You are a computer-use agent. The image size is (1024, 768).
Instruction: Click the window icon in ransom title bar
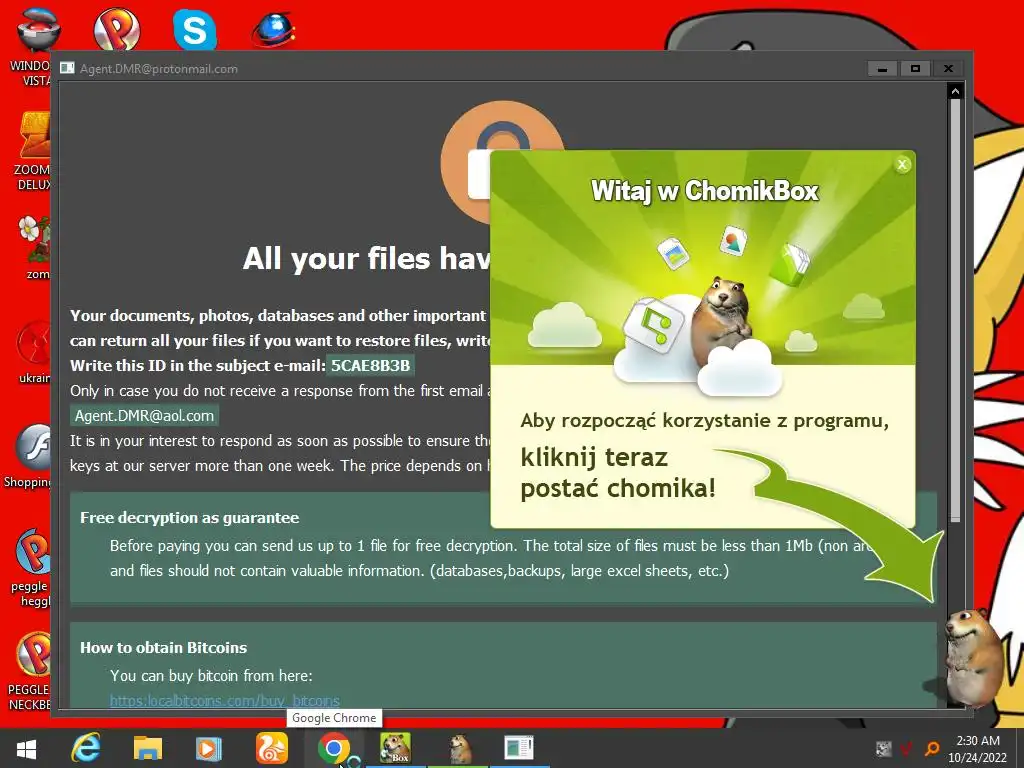click(x=67, y=68)
